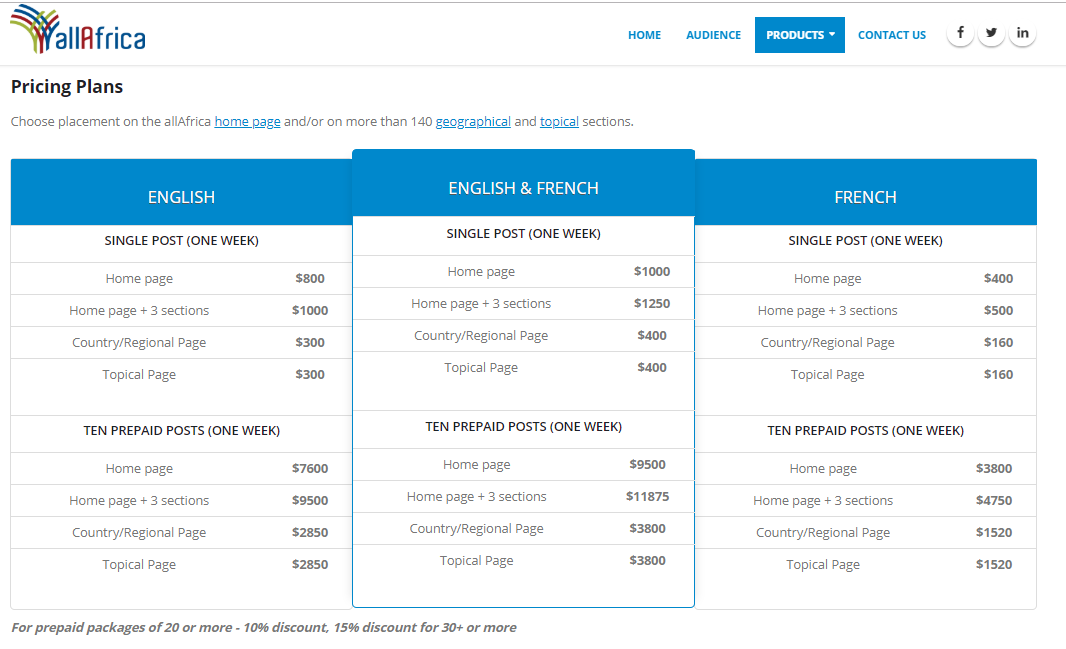Viewport: 1066px width, 649px height.
Task: Select the English plan header
Action: [x=181, y=197]
